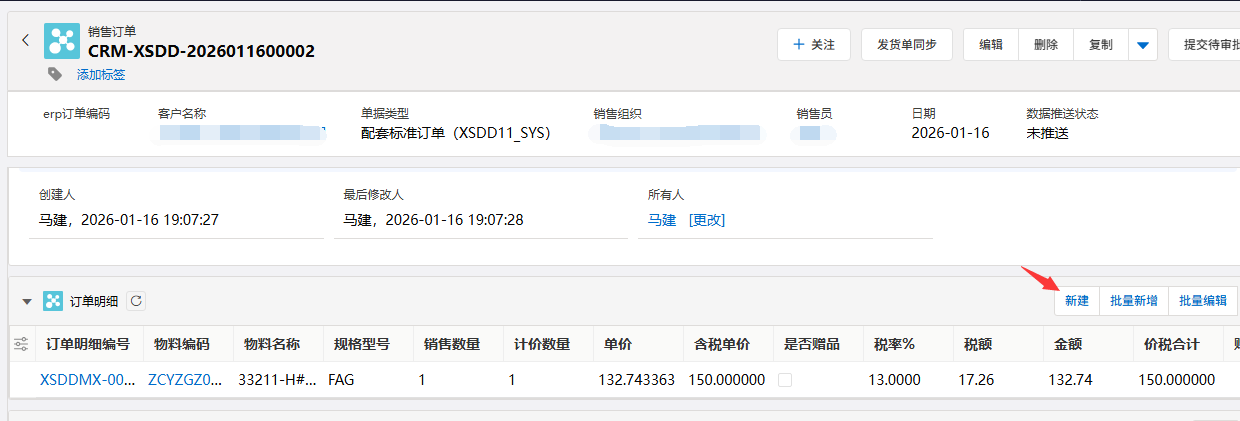Click the 更改 owner link
The height and width of the screenshot is (421, 1240).
[x=707, y=220]
